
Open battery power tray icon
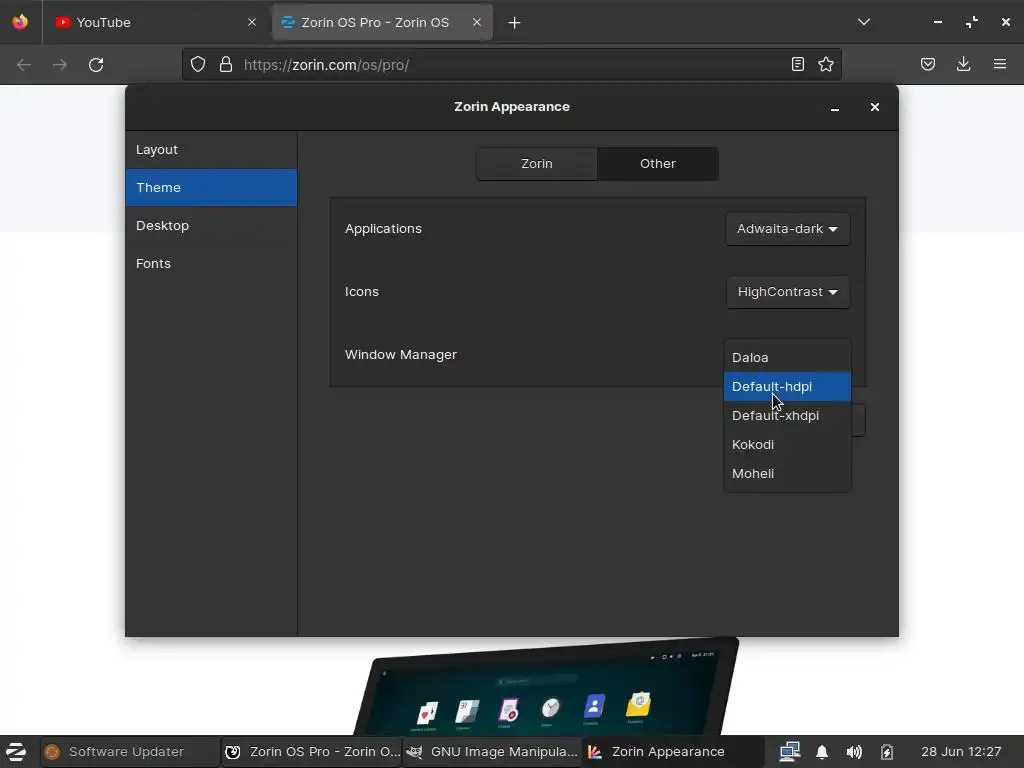point(886,752)
